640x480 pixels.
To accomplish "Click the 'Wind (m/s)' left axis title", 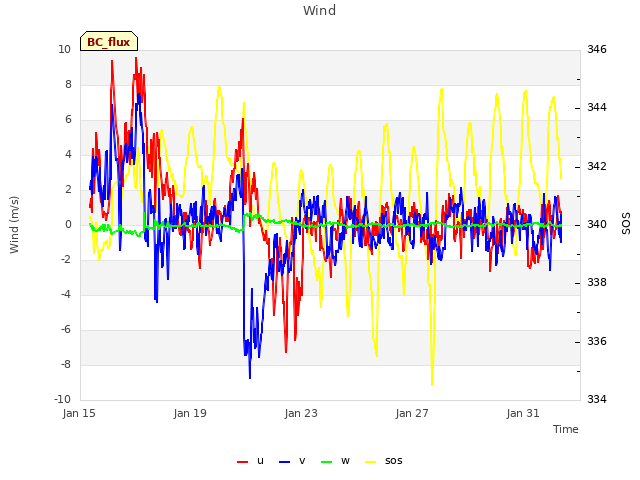I will [x=14, y=225].
